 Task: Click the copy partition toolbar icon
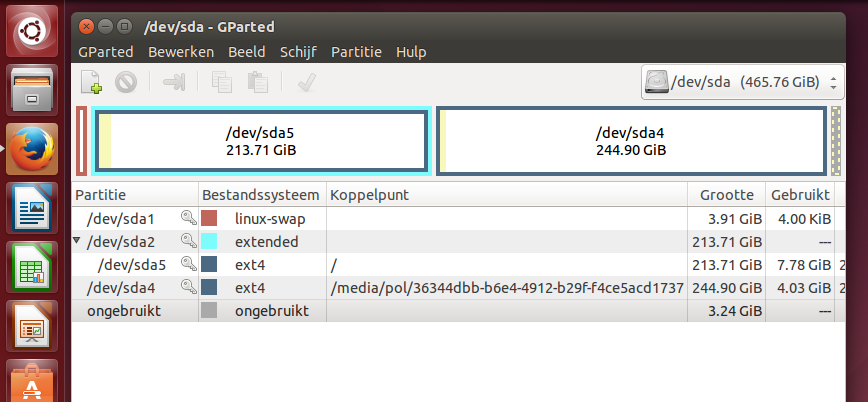(222, 82)
